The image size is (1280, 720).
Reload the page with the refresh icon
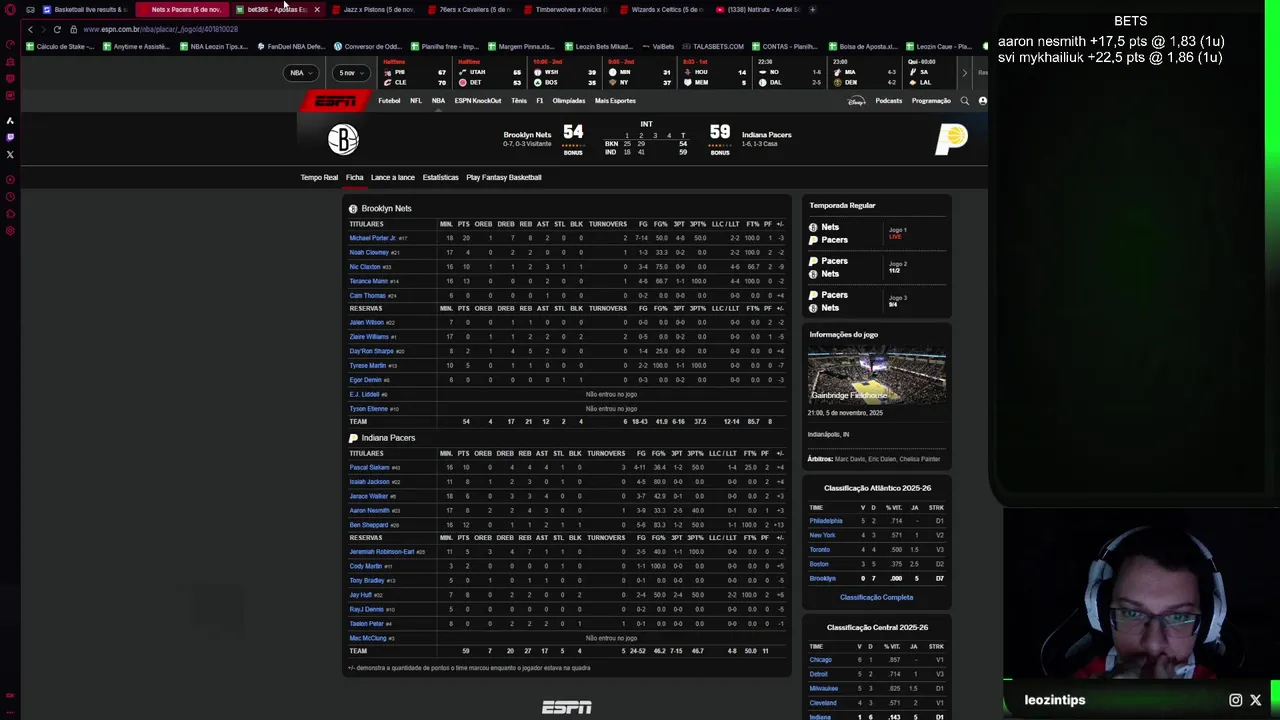[x=57, y=29]
